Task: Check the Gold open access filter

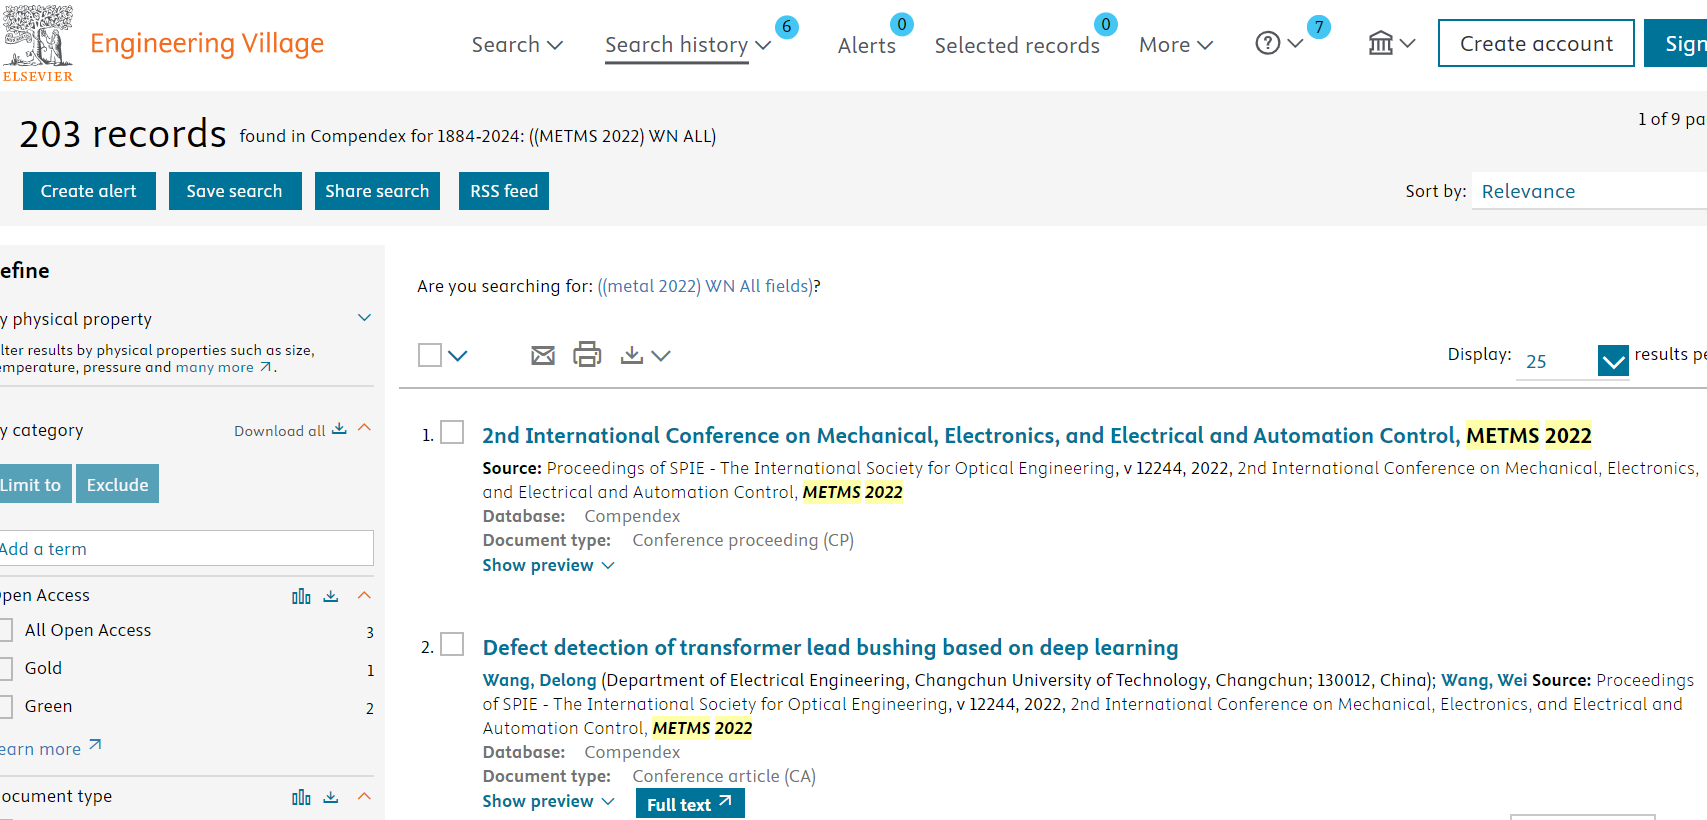Action: click(x=5, y=668)
